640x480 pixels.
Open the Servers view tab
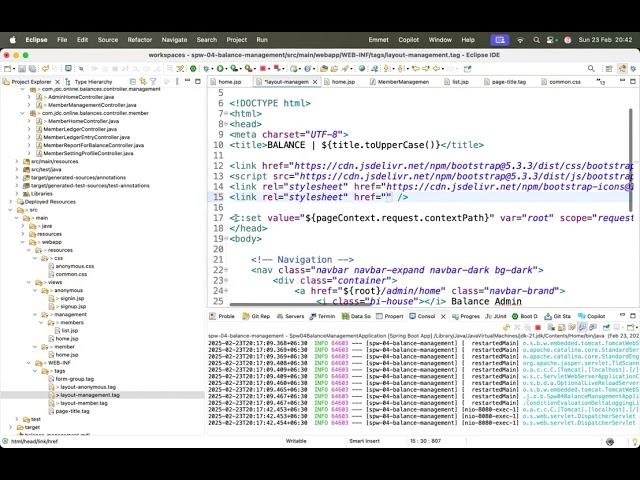[x=290, y=316]
